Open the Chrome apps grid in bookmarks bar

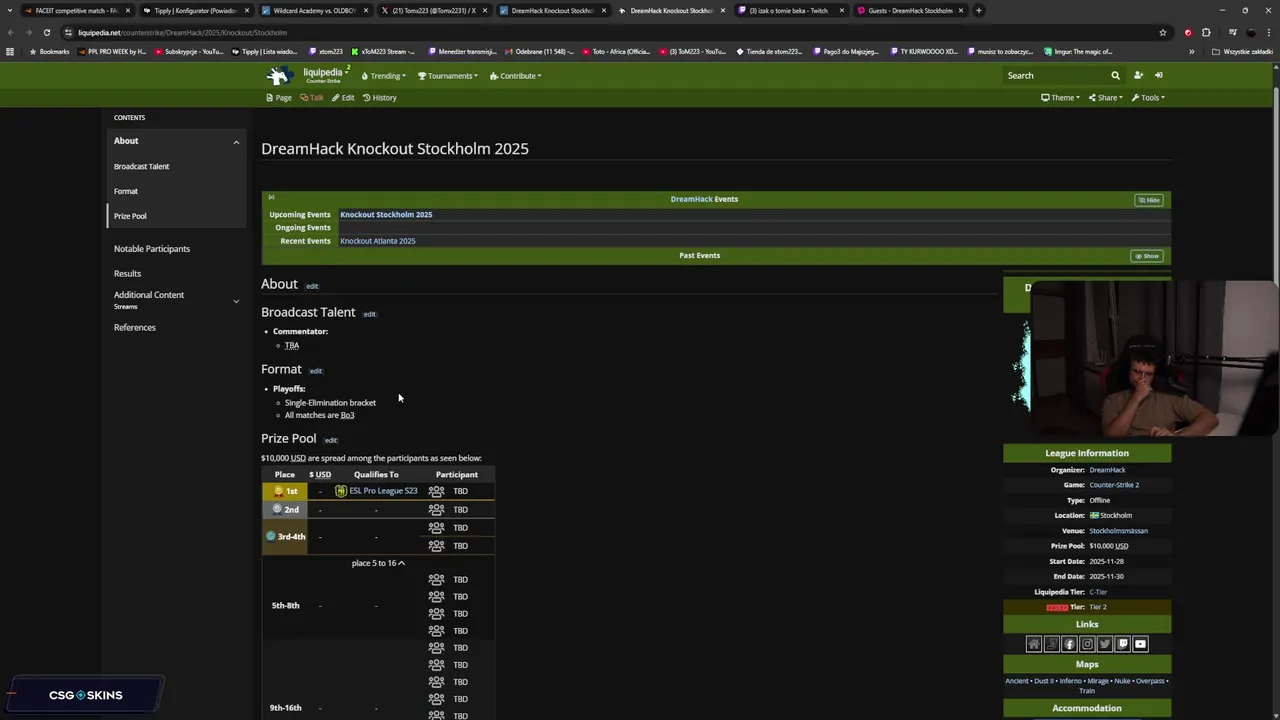point(10,51)
